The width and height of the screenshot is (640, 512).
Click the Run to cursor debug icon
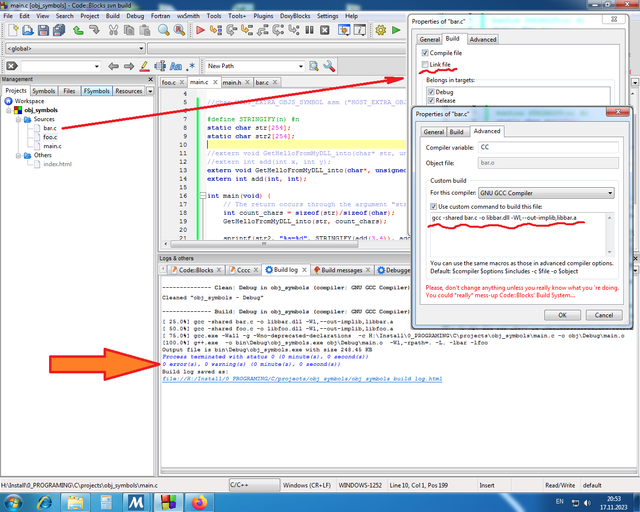216,30
